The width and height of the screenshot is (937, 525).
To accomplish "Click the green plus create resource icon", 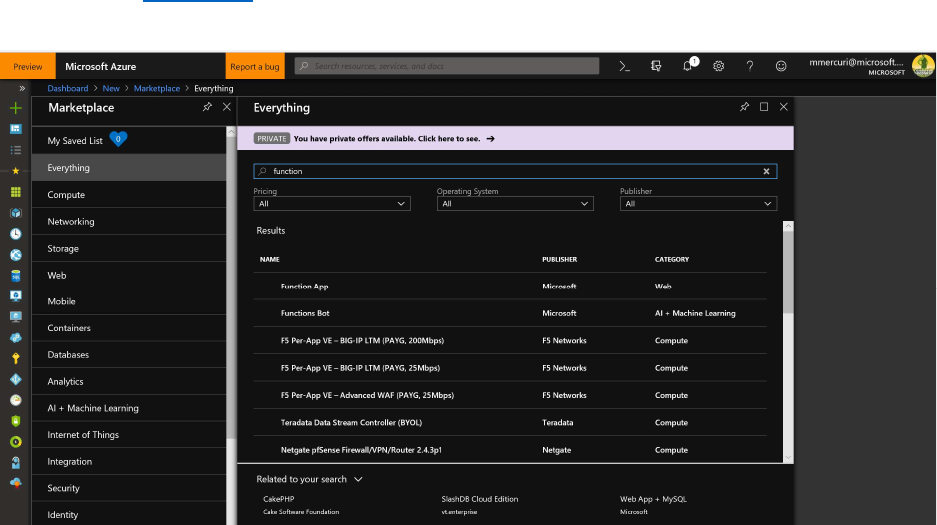I will pyautogui.click(x=15, y=108).
